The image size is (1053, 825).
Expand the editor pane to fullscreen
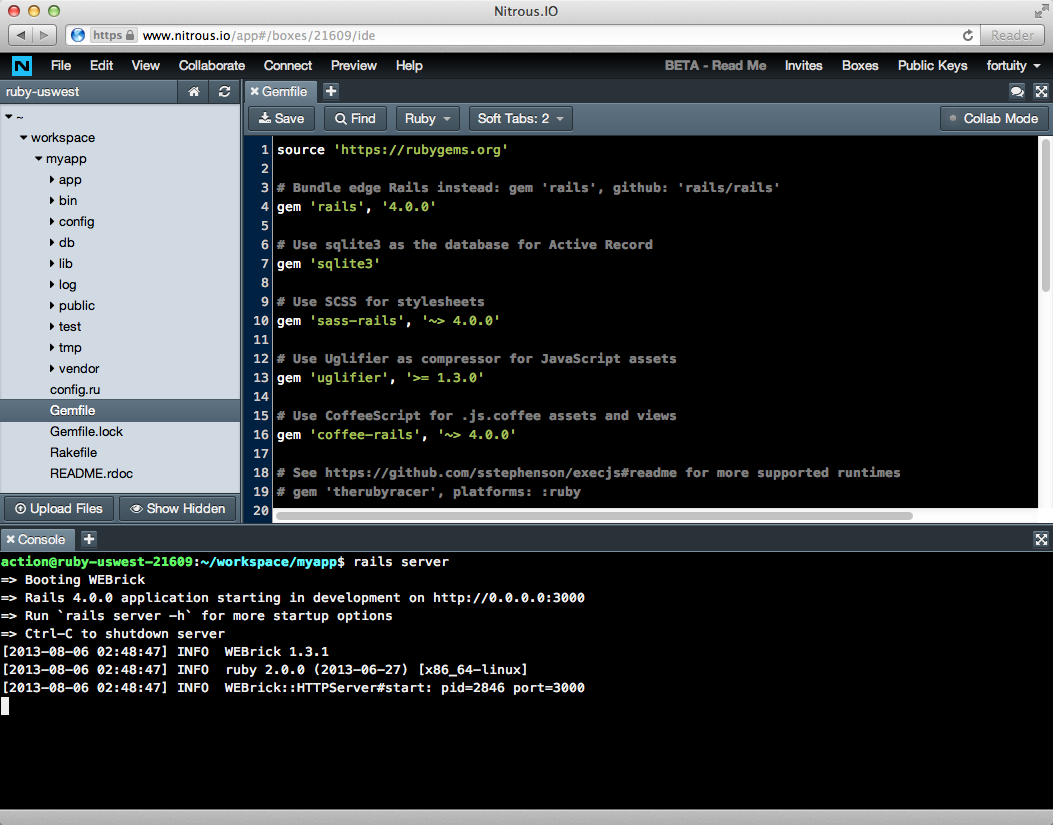pos(1041,91)
